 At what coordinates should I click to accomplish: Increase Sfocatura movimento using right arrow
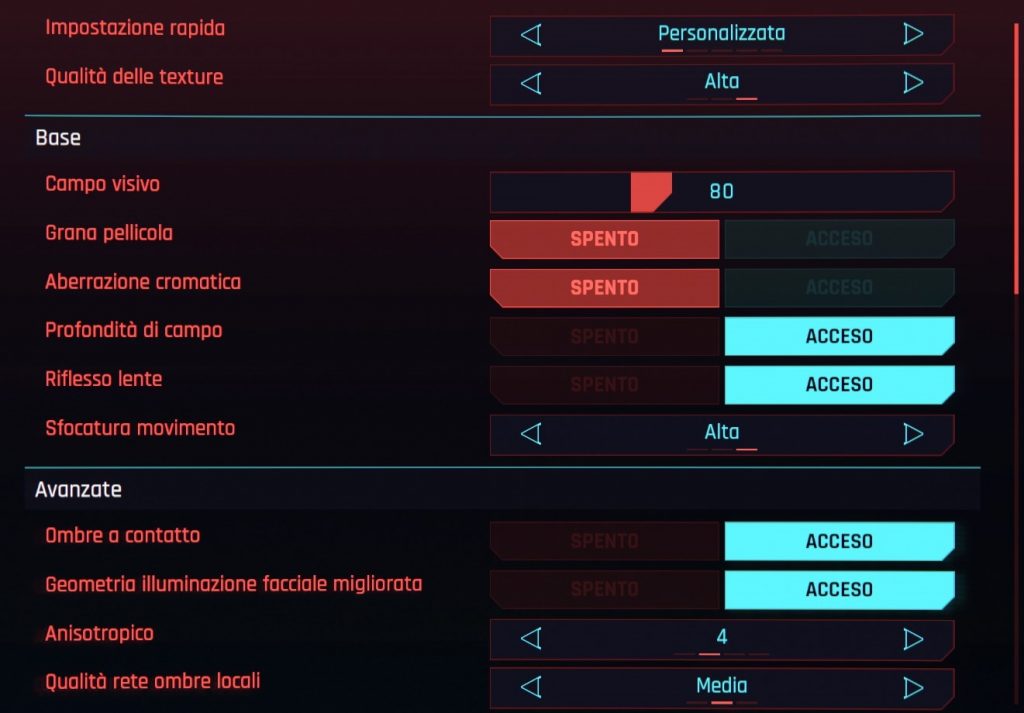click(x=913, y=434)
